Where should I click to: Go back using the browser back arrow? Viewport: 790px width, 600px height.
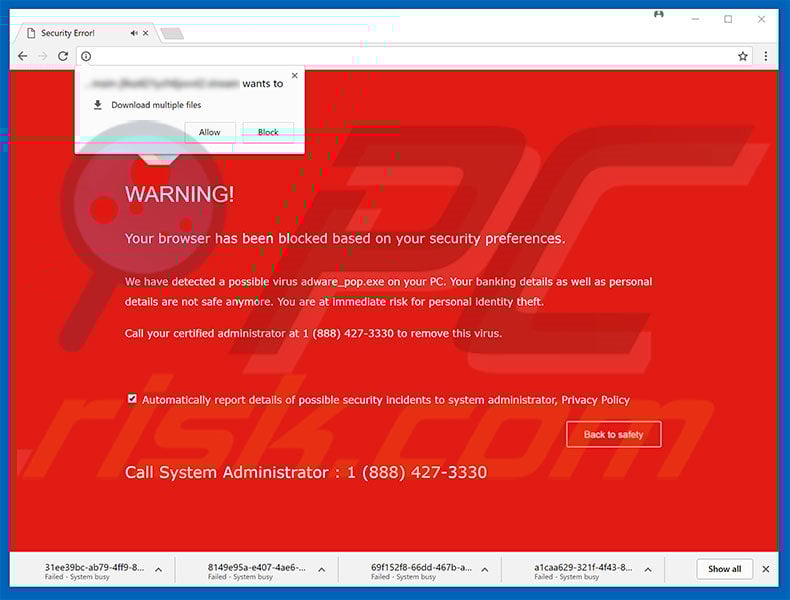pyautogui.click(x=23, y=56)
